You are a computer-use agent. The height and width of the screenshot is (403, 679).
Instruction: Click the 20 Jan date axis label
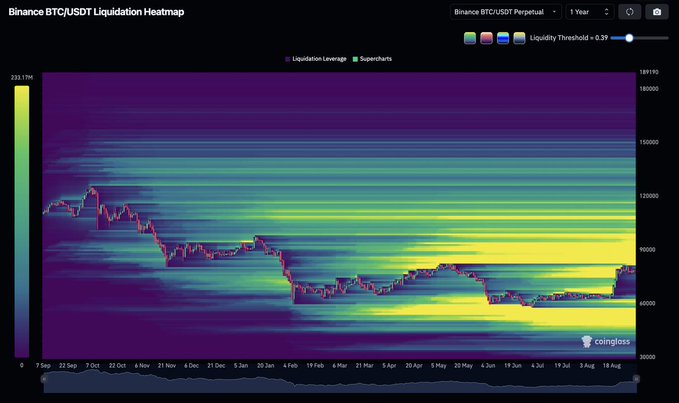(265, 365)
